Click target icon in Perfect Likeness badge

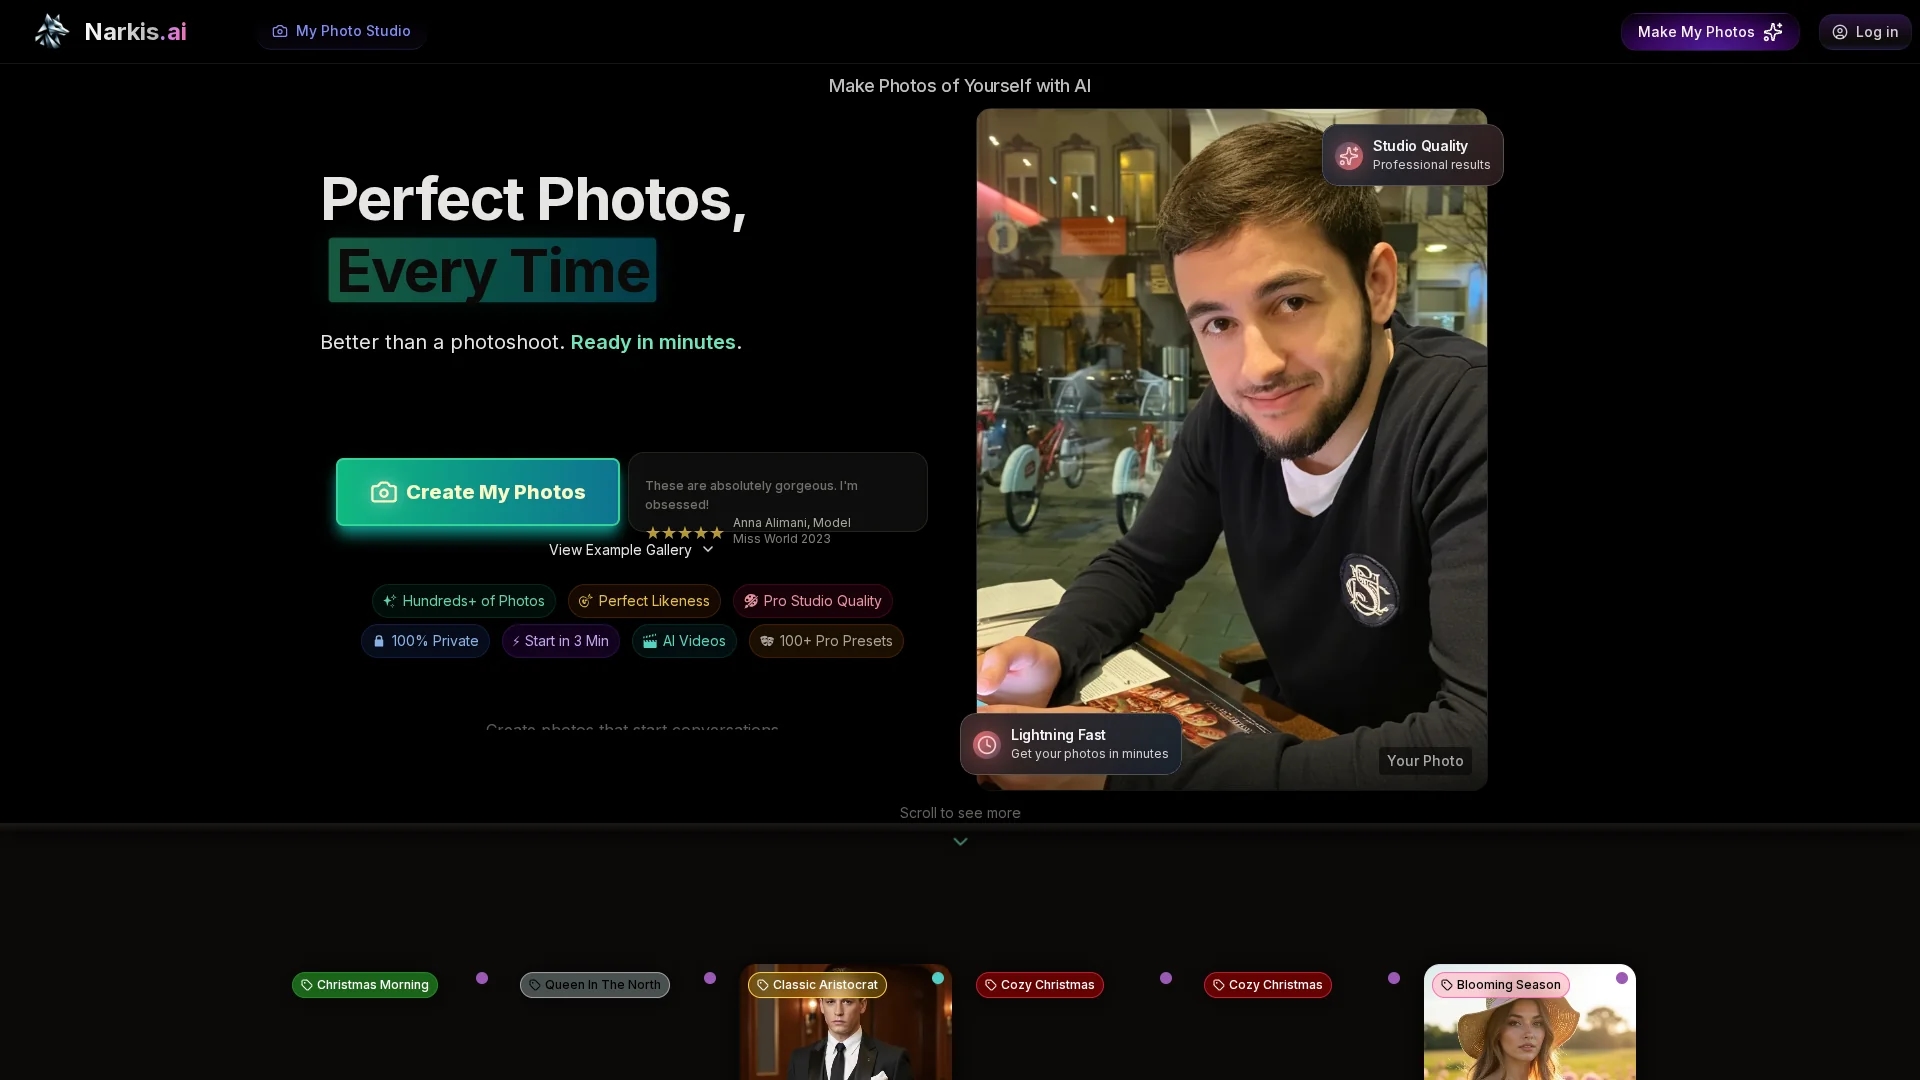[586, 601]
